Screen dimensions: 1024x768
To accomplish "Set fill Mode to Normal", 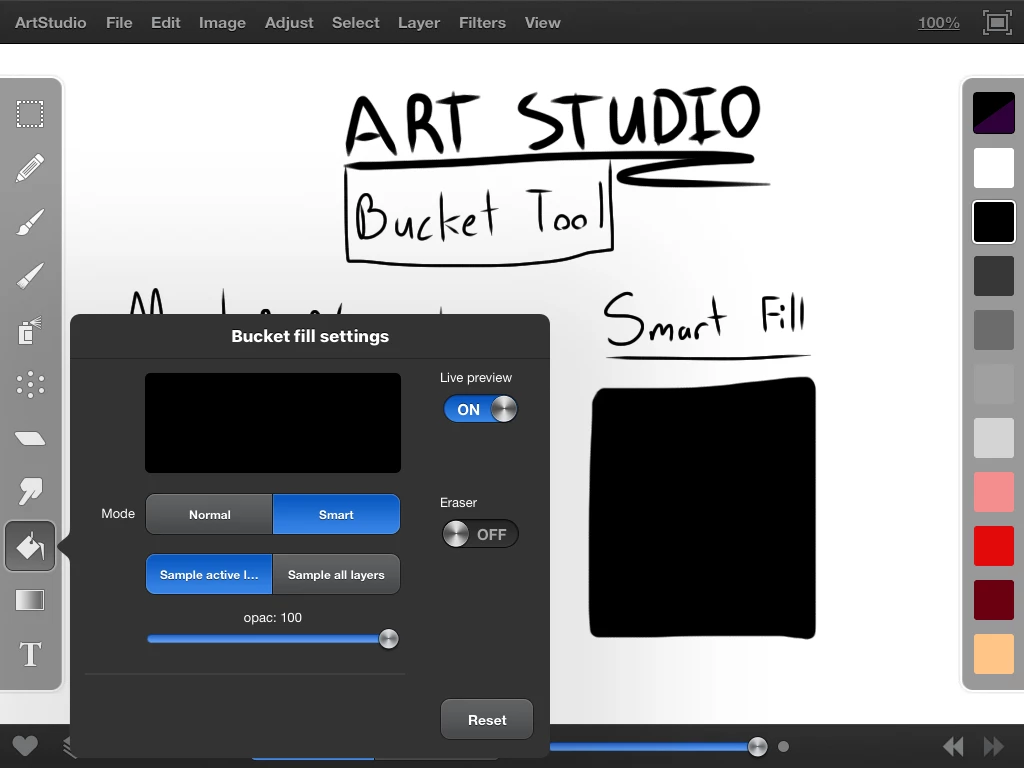I will coord(209,515).
